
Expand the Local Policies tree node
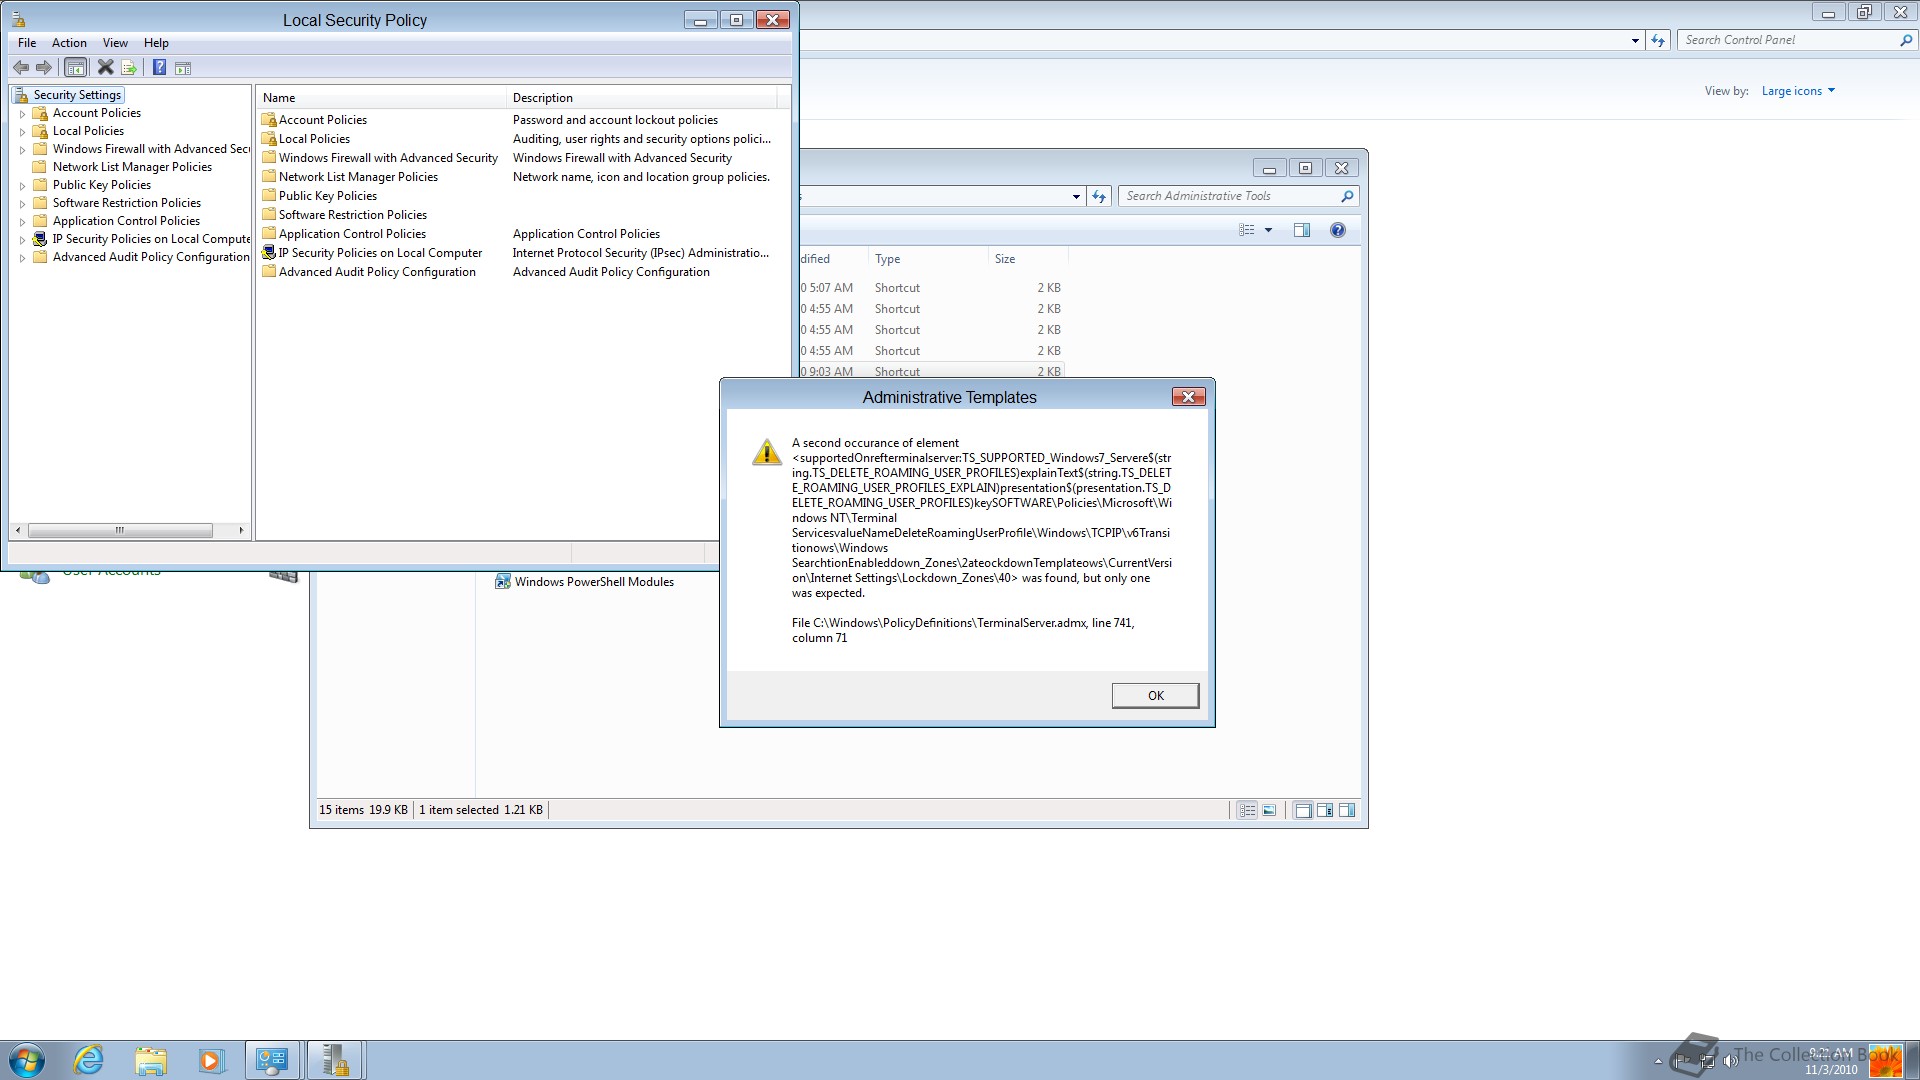coord(22,132)
